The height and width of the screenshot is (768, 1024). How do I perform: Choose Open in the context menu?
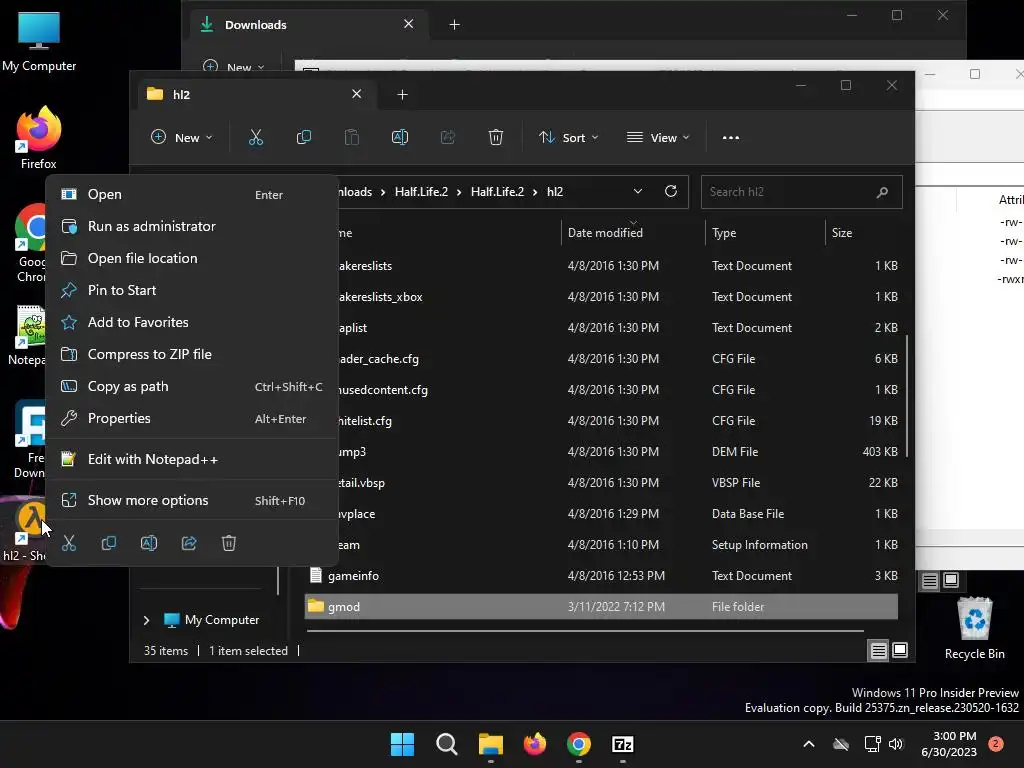tap(192, 195)
